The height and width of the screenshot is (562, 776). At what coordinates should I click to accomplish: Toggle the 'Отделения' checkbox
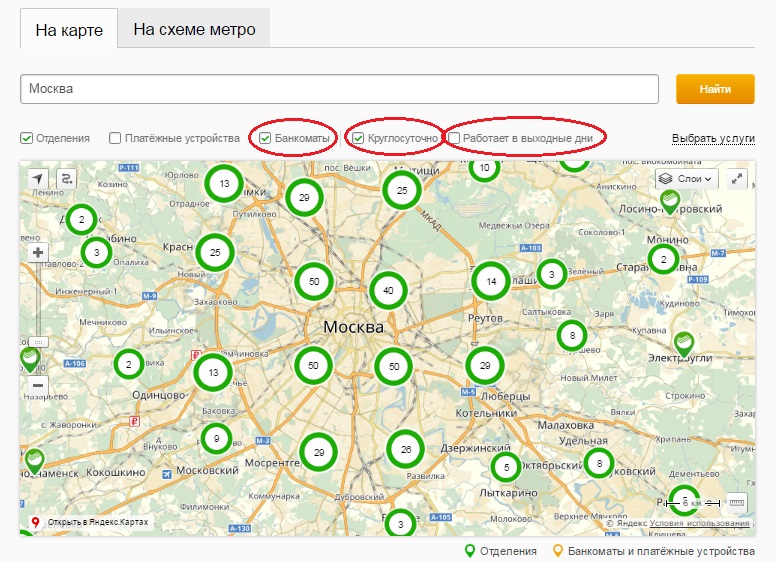click(x=26, y=138)
